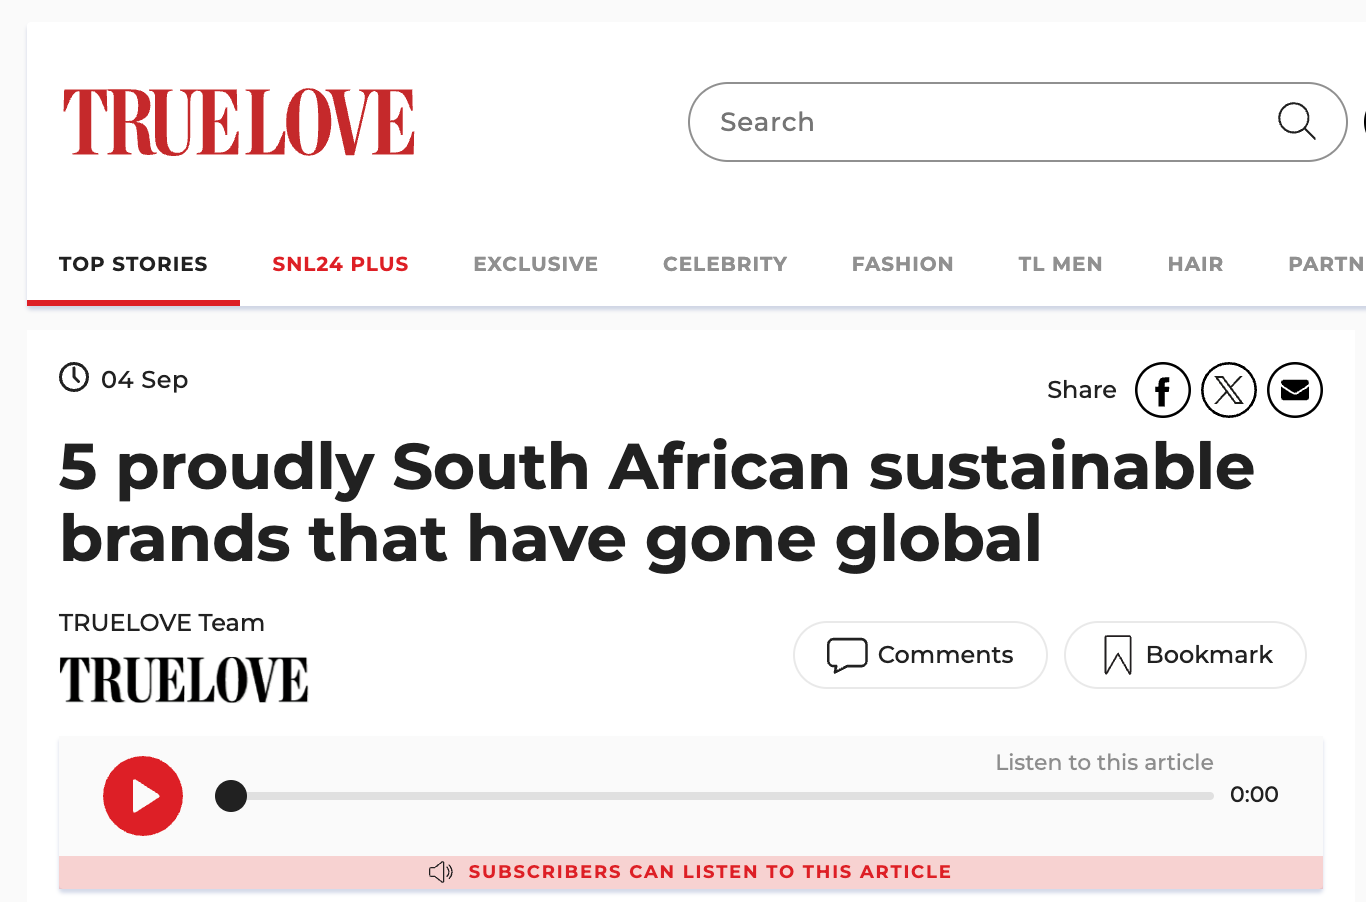1366x902 pixels.
Task: Click the audio progress slider handle
Action: click(x=231, y=796)
